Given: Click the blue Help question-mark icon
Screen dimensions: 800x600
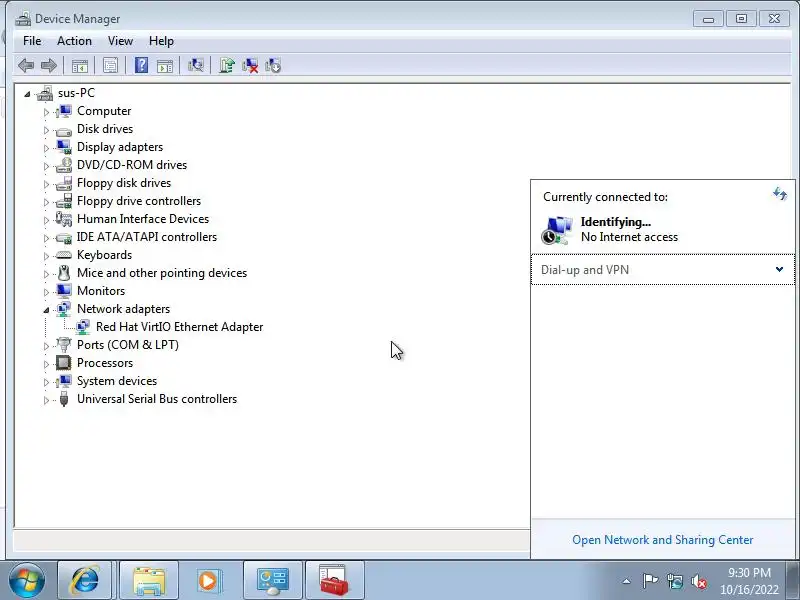Looking at the screenshot, I should (141, 65).
